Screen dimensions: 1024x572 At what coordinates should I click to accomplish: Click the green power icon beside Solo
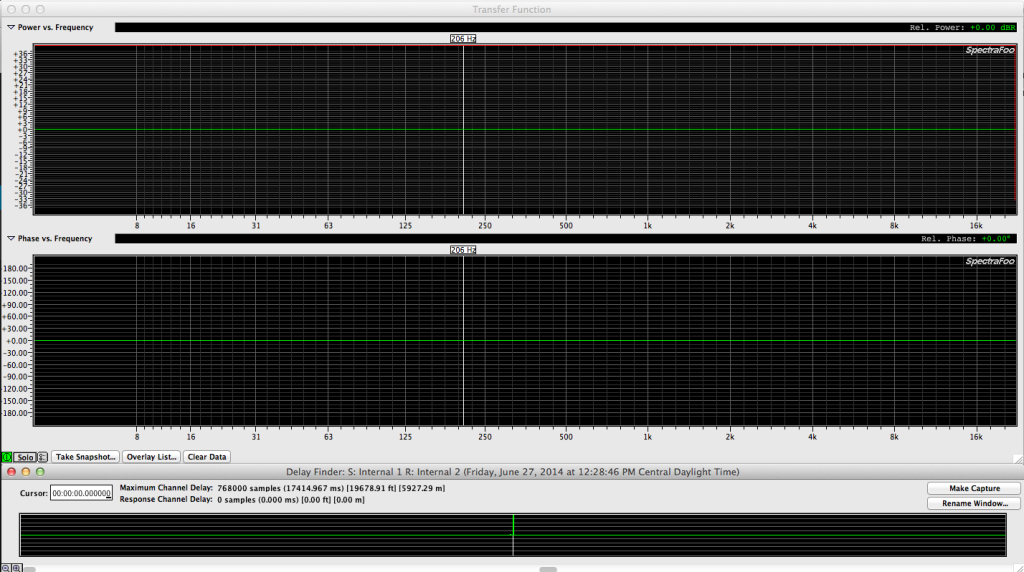coord(6,457)
